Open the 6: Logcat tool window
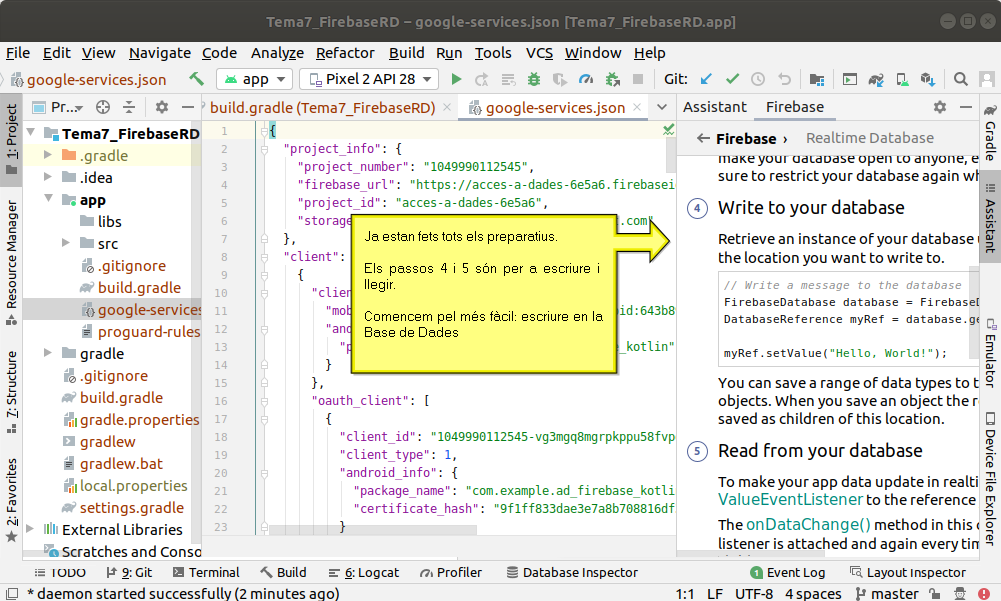This screenshot has width=1001, height=601. (x=363, y=572)
